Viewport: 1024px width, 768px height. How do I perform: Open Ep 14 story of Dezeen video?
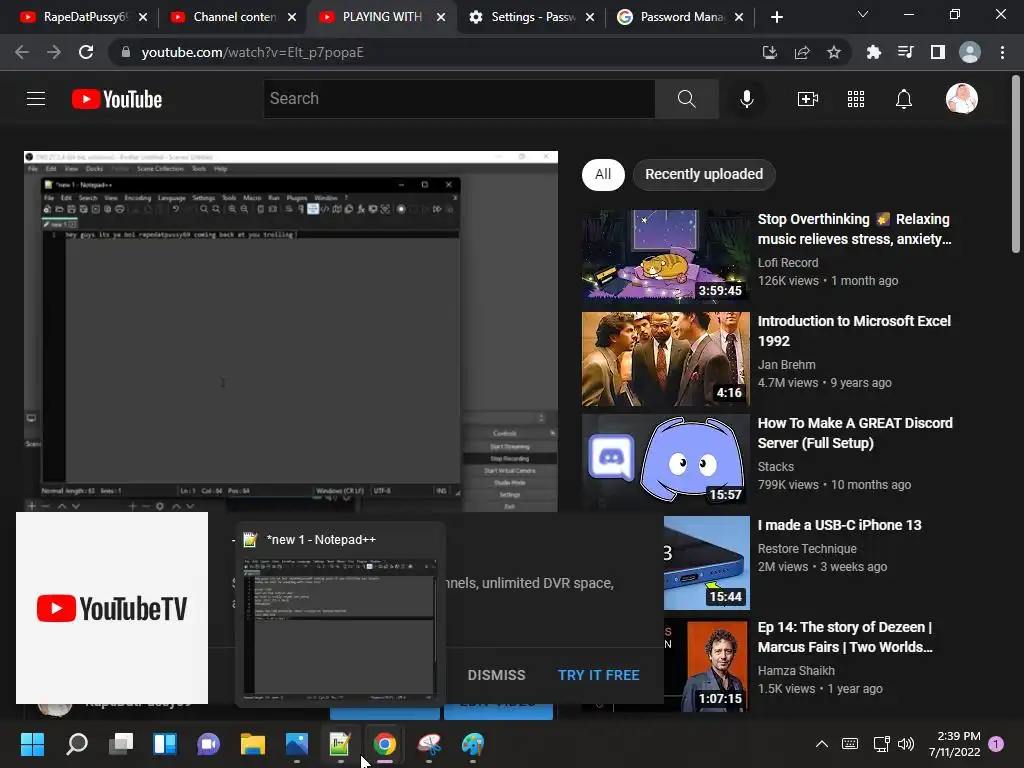click(845, 637)
